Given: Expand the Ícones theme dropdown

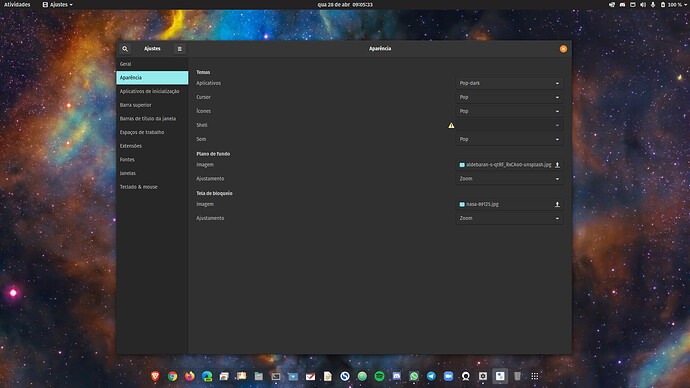Looking at the screenshot, I should (509, 111).
